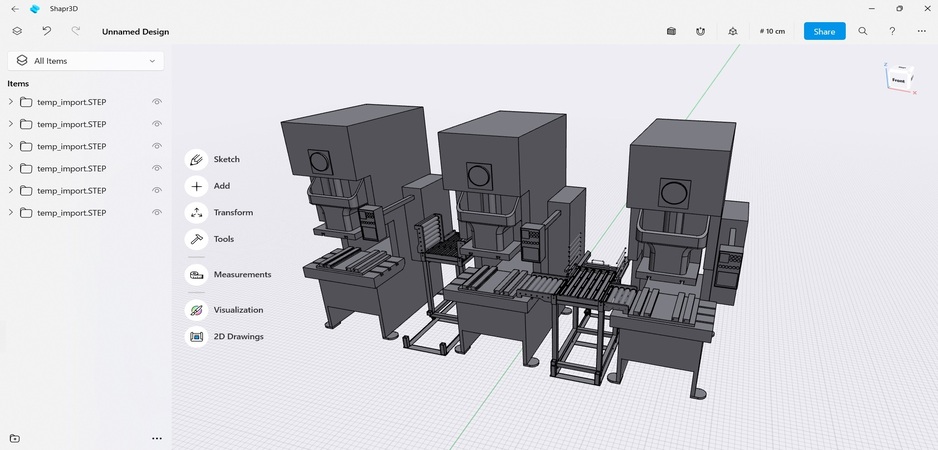
Task: Toggle the snapping magnet icon
Action: tap(701, 31)
